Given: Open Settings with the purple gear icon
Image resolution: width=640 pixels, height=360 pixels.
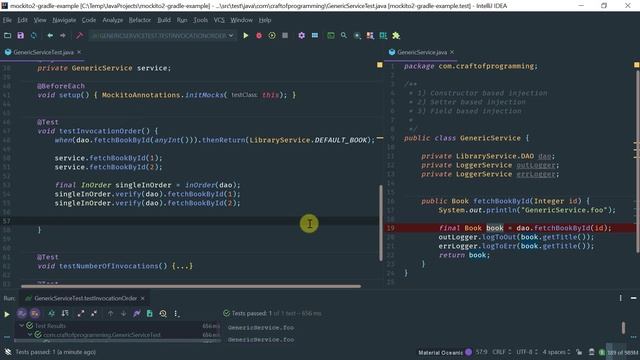Looking at the screenshot, I should tap(301, 36).
